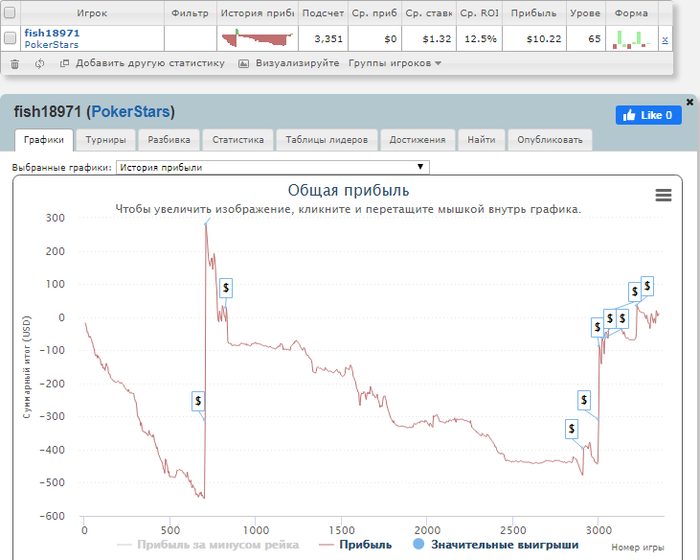The image size is (700, 560).
Task: Sort by the Фильтр column header
Action: [x=190, y=13]
